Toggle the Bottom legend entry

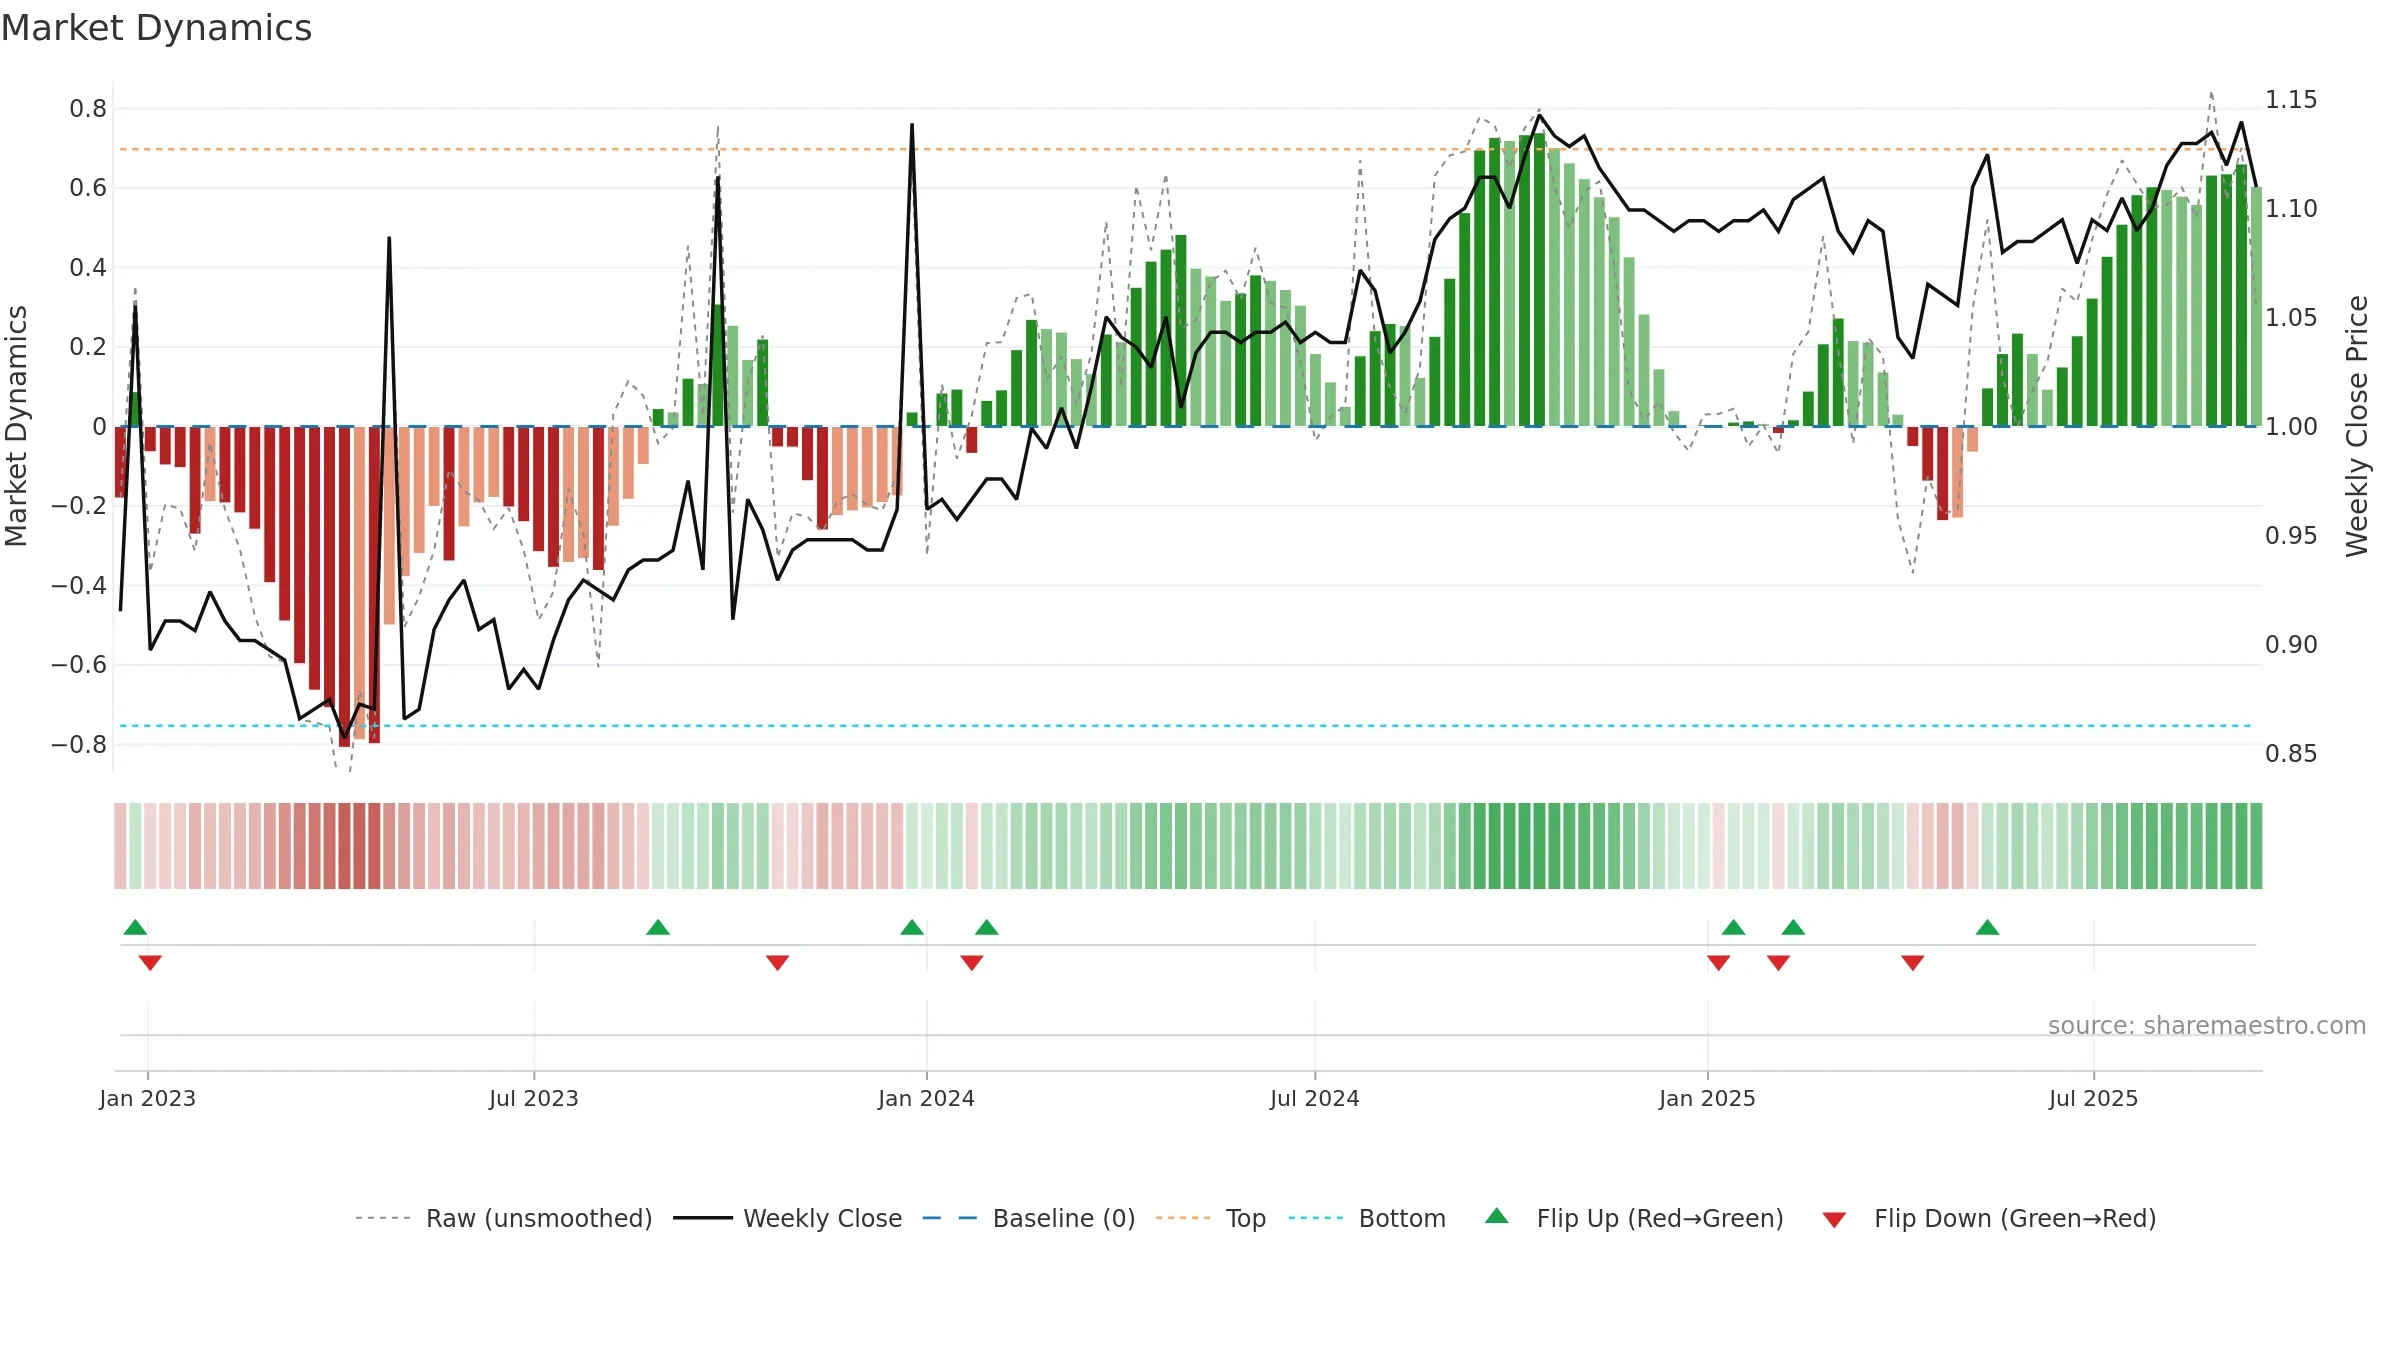[1367, 1218]
